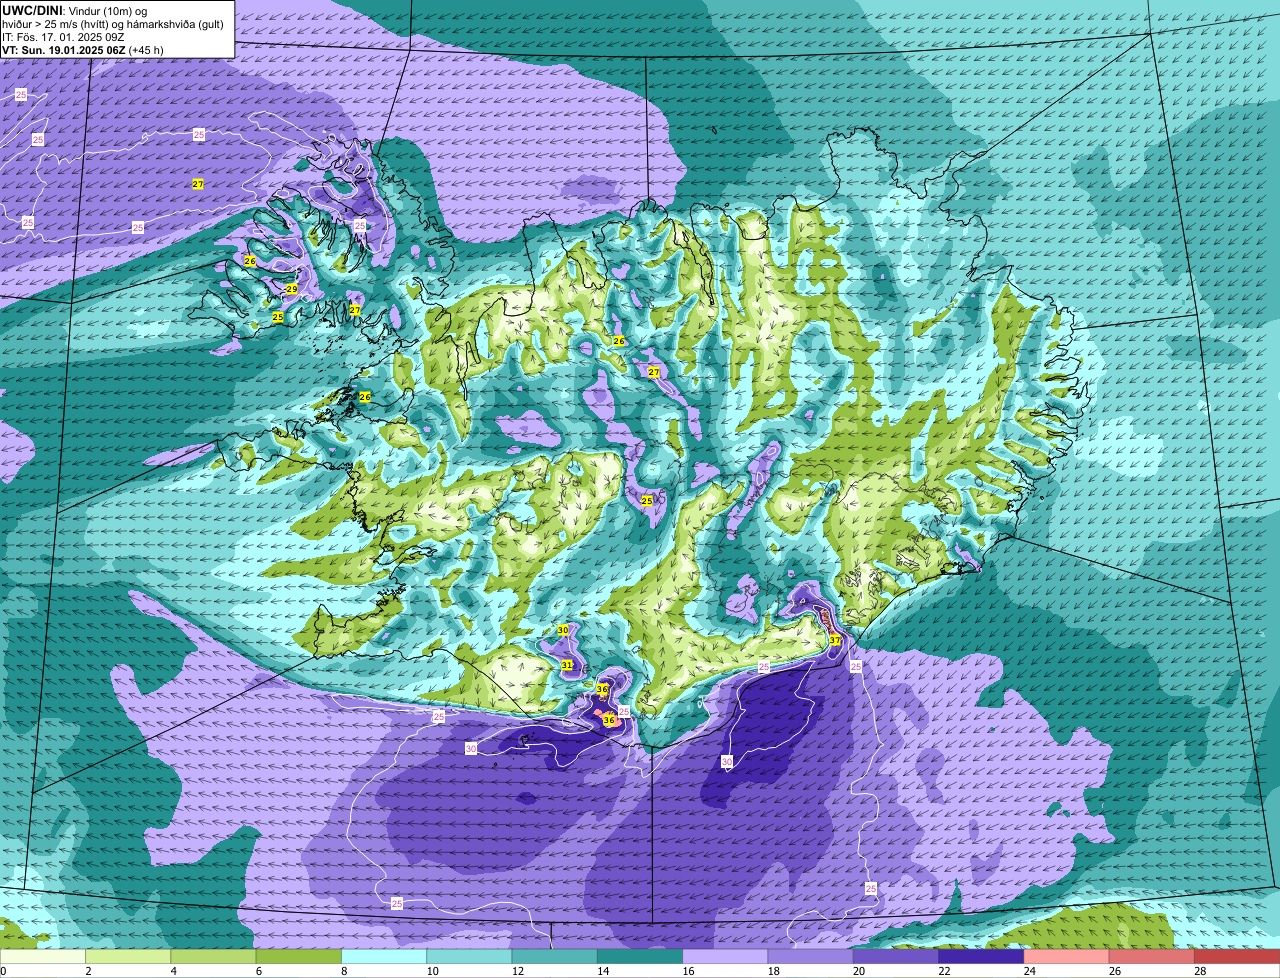Click the light lavender 16–18 m/s legend swatch
The width and height of the screenshot is (1280, 978).
tap(726, 956)
